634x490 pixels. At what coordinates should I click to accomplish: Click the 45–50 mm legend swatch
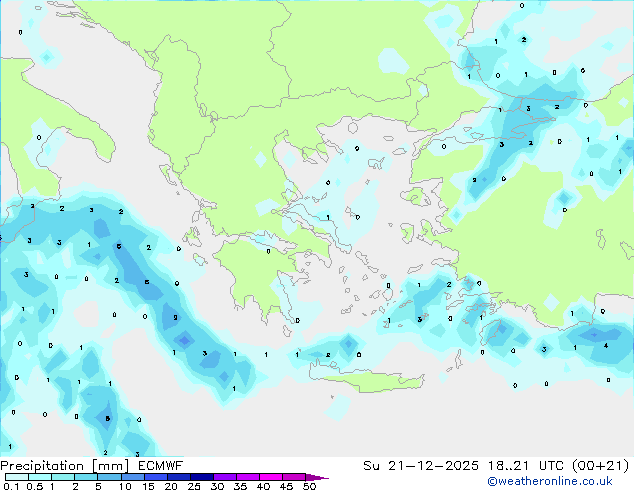pyautogui.click(x=294, y=477)
